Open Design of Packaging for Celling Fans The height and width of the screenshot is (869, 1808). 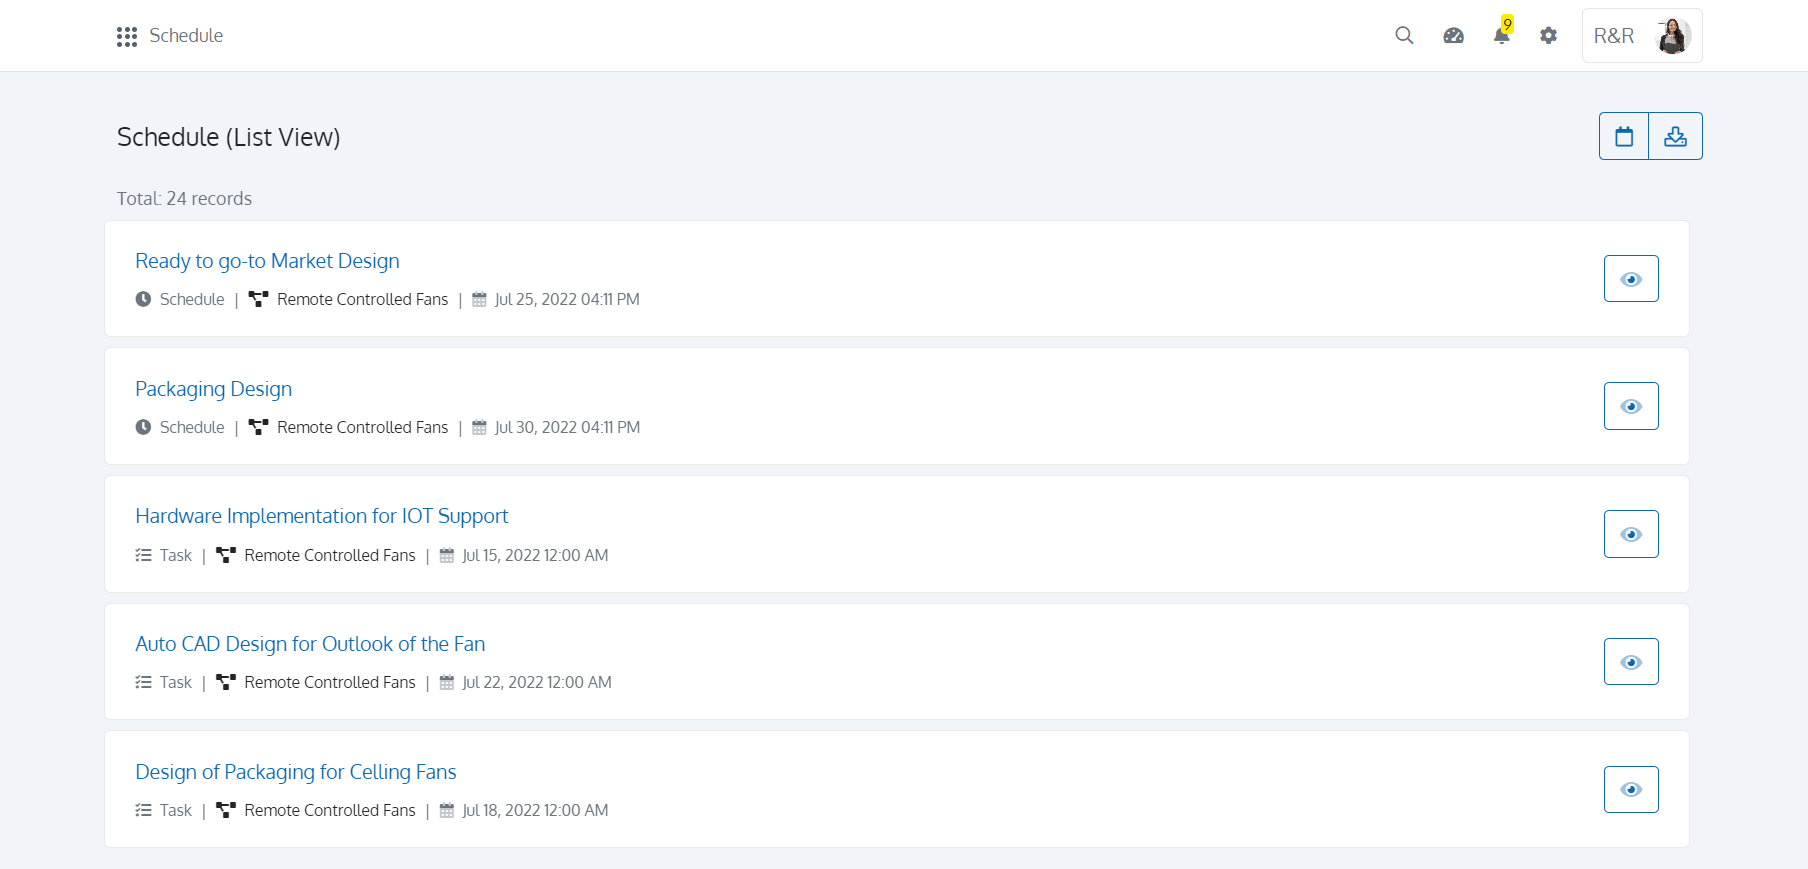(x=295, y=772)
